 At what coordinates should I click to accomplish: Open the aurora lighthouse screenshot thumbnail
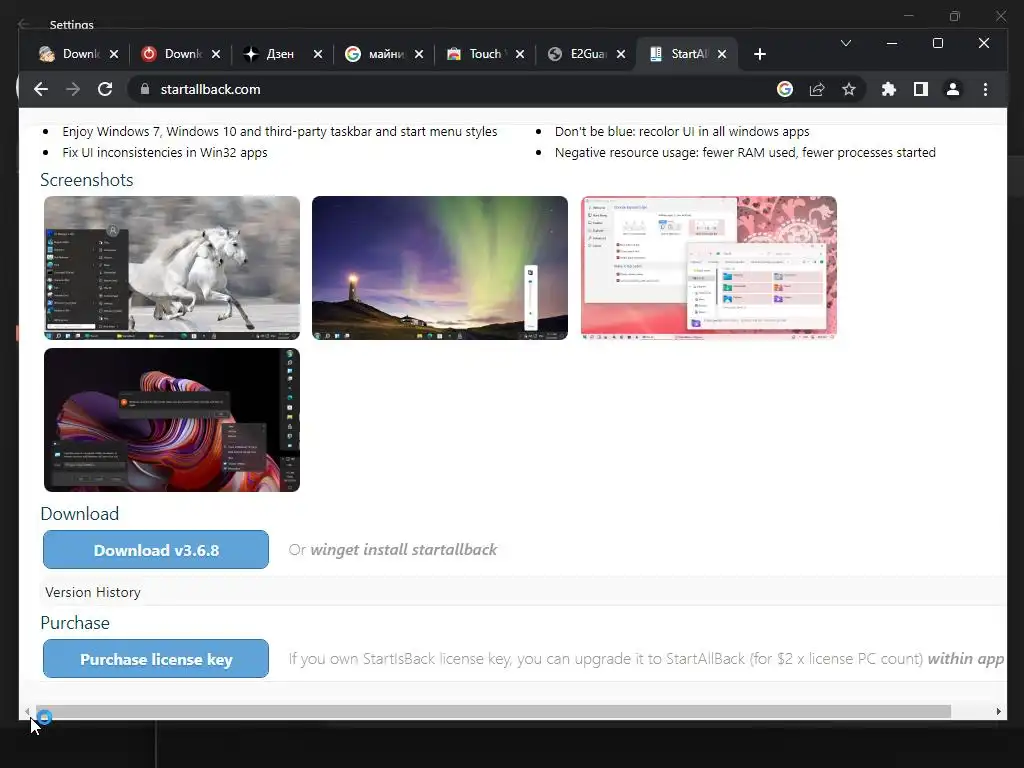pyautogui.click(x=440, y=268)
